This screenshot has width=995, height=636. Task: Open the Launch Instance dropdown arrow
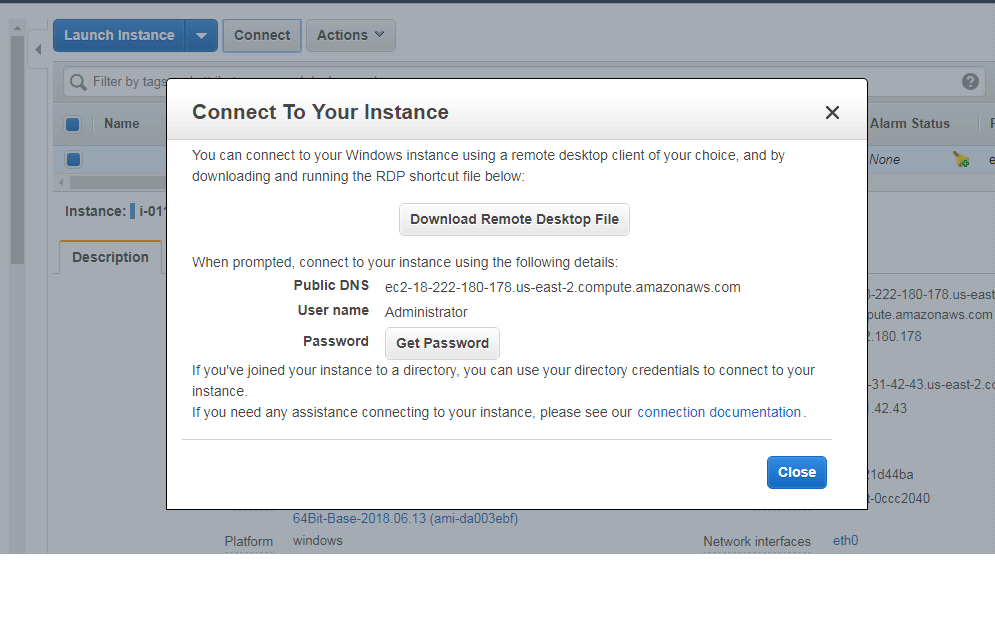[x=201, y=36]
